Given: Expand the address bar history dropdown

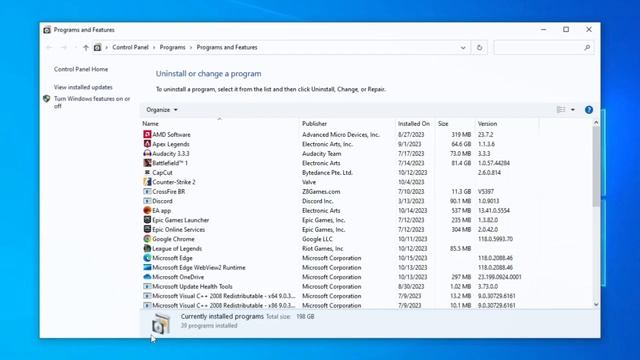Looking at the screenshot, I should pos(463,47).
